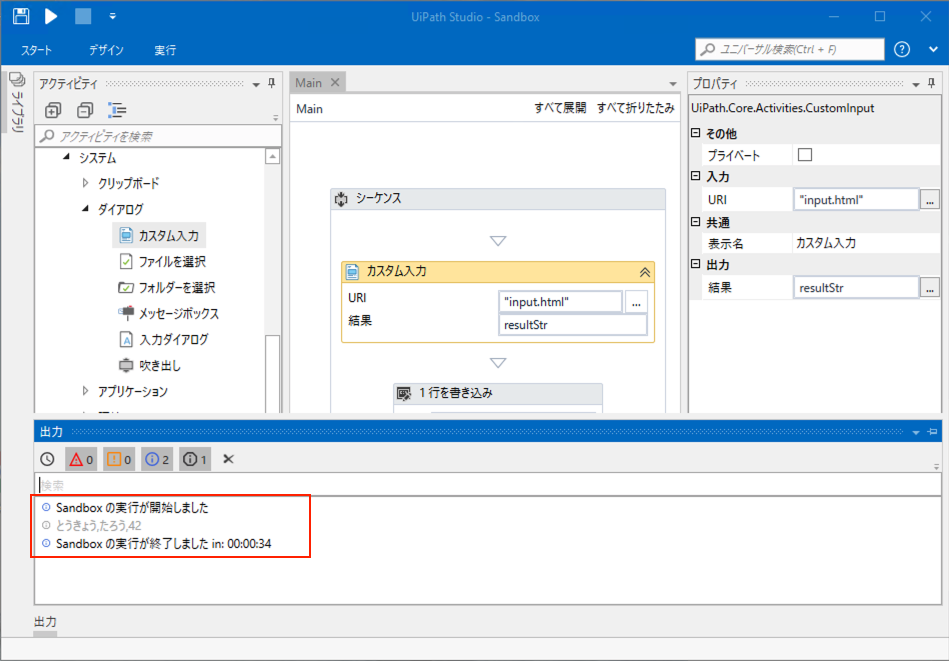Collapse all activities tree icon
This screenshot has height=661, width=949.
tap(85, 110)
